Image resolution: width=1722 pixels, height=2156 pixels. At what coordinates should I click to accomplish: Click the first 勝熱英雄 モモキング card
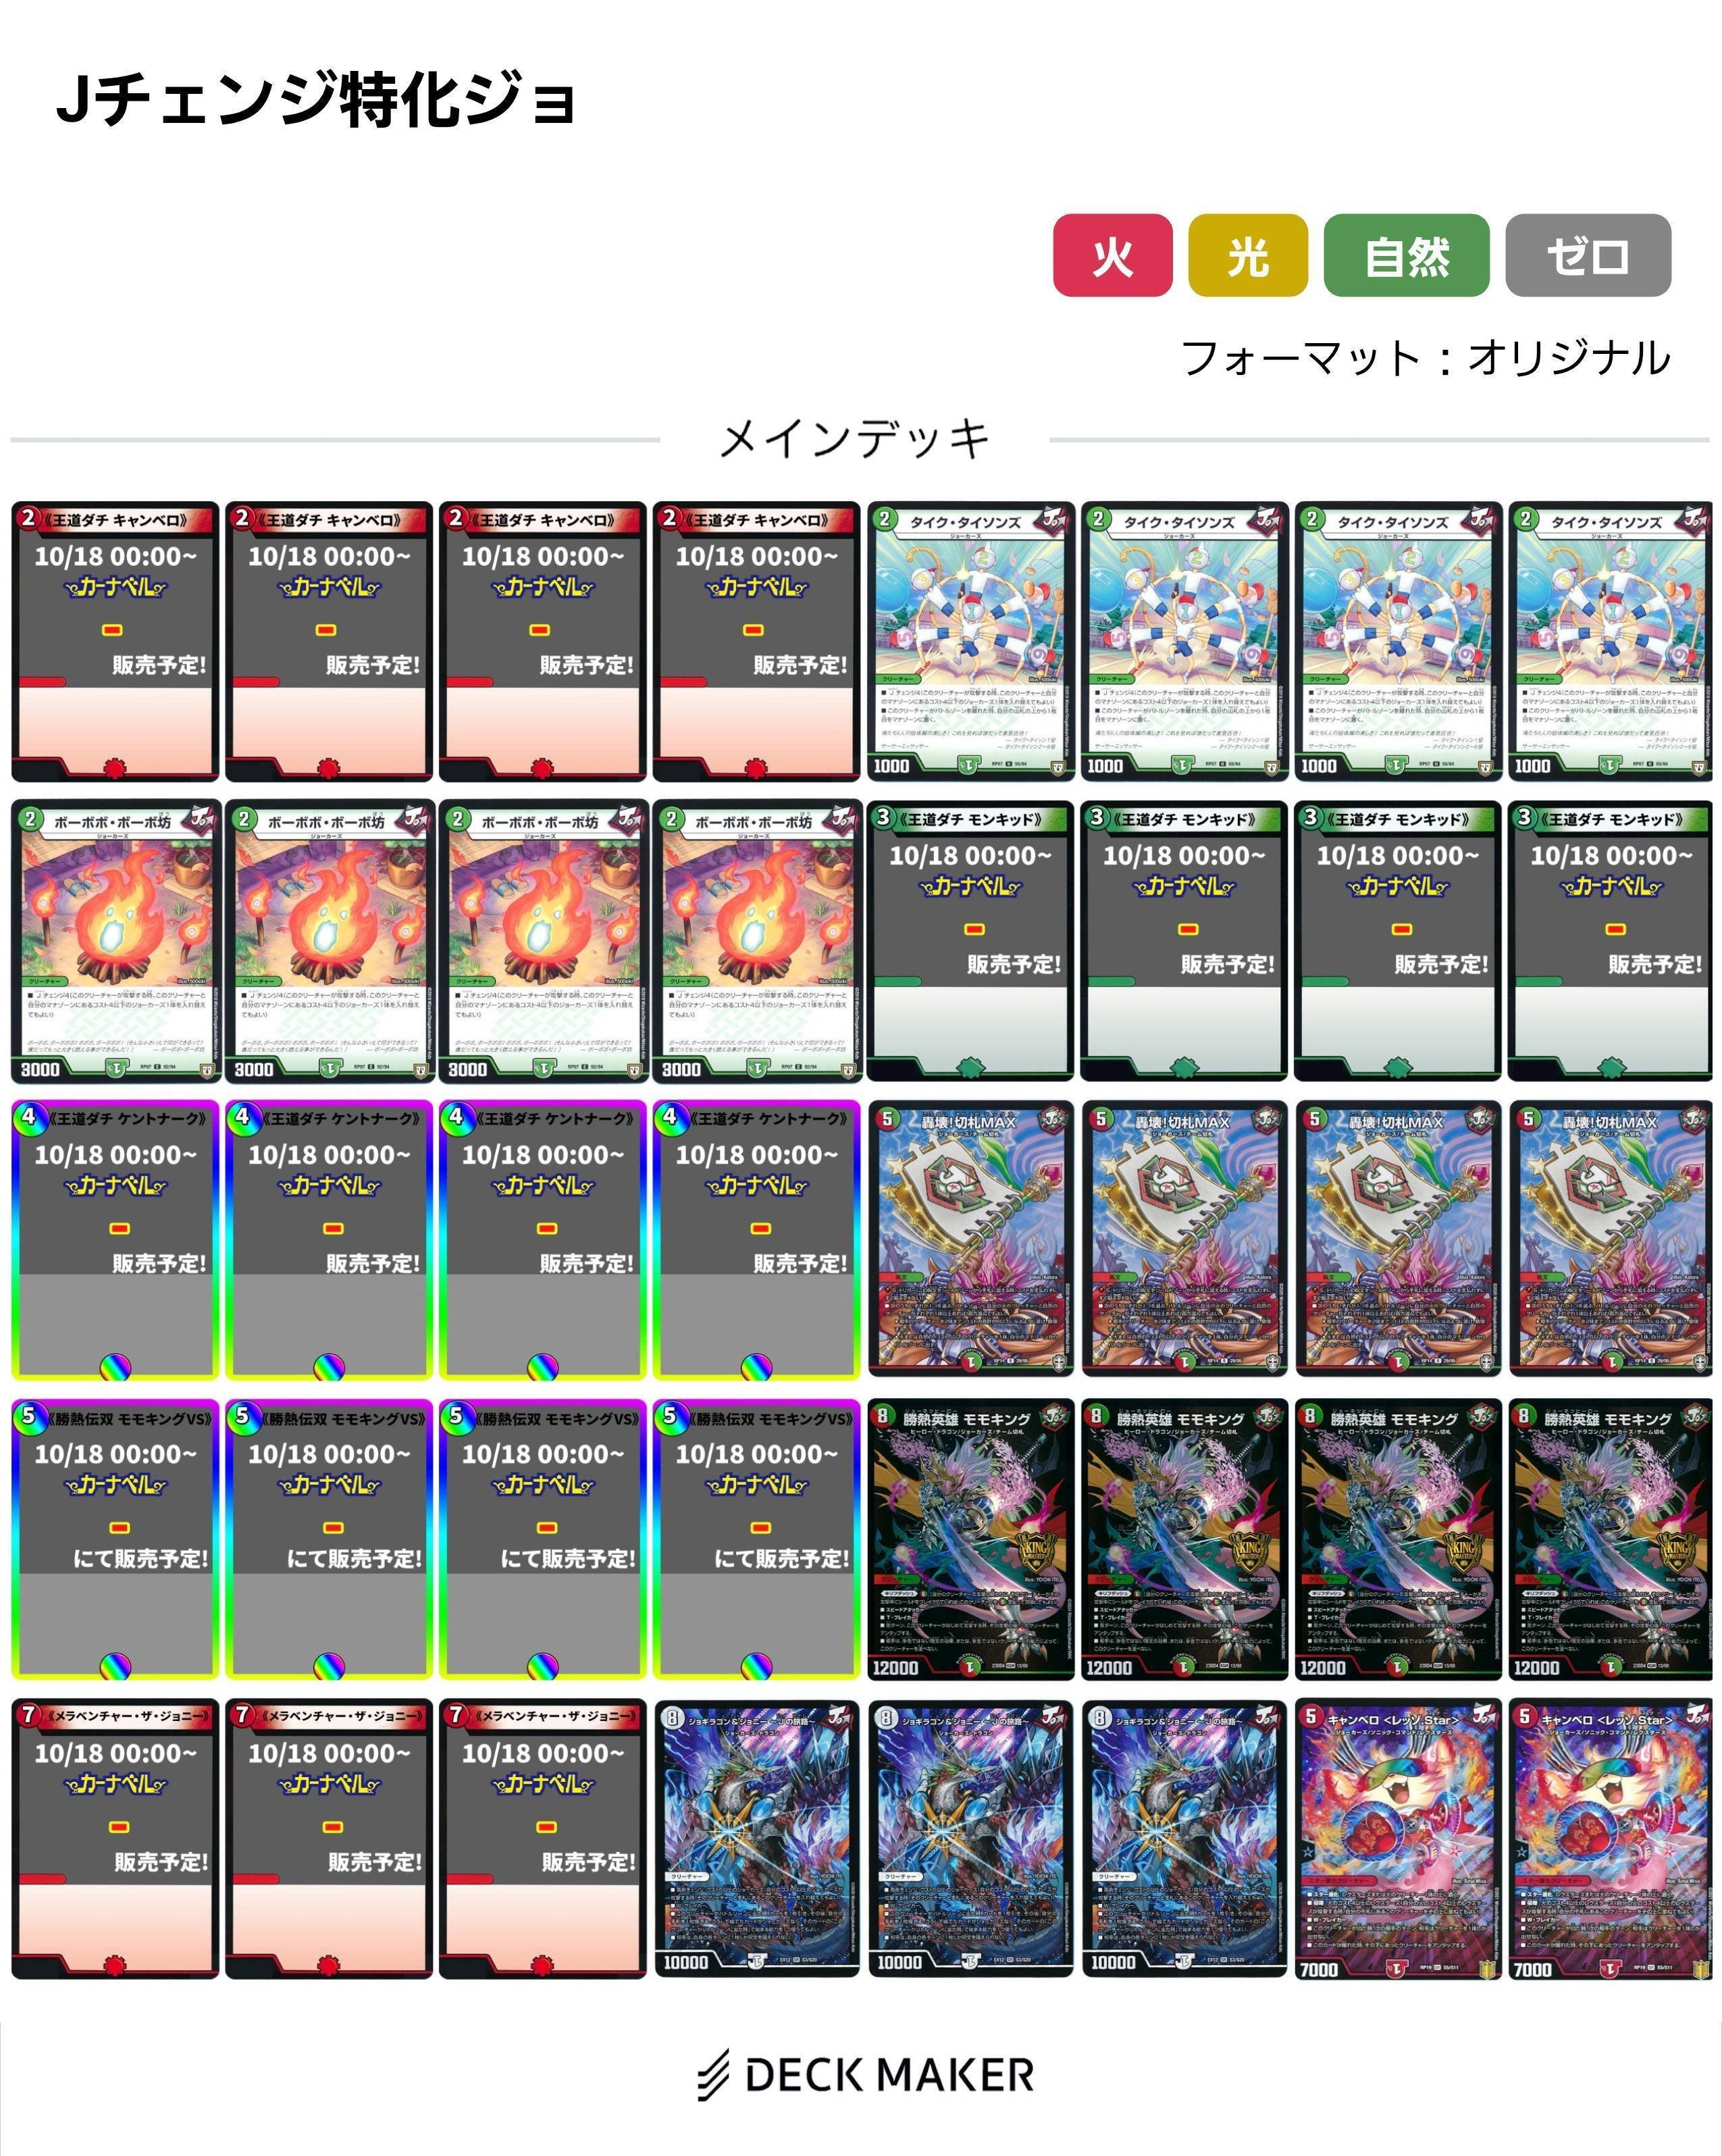click(970, 1539)
